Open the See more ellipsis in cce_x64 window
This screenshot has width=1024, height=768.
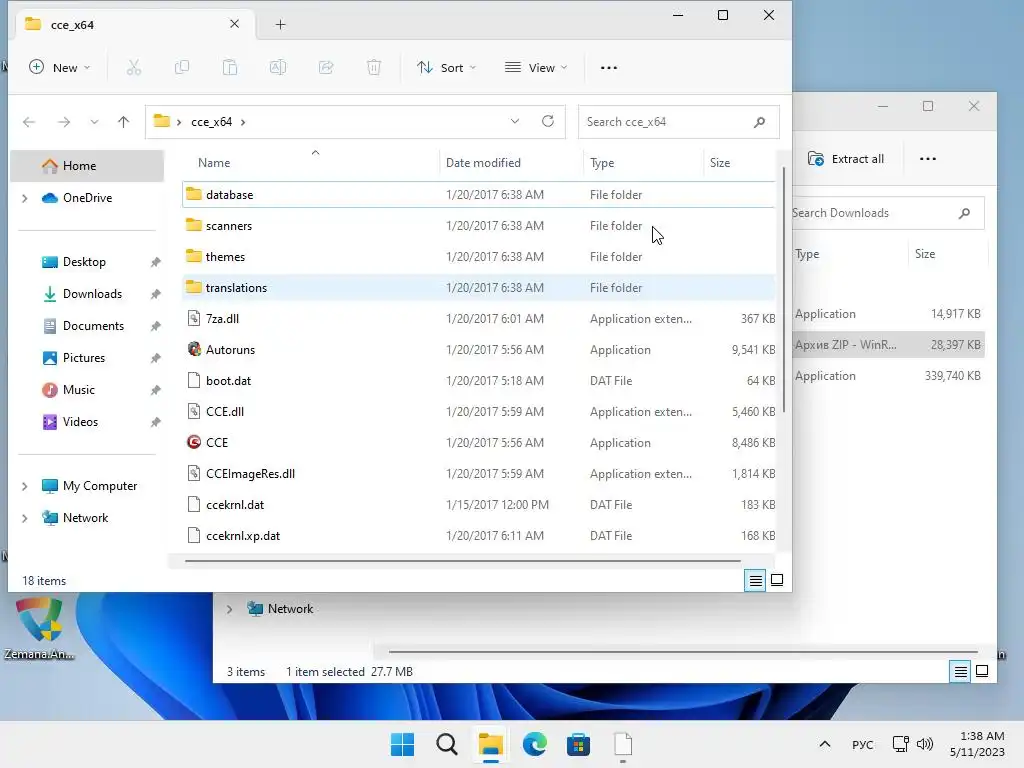point(609,68)
